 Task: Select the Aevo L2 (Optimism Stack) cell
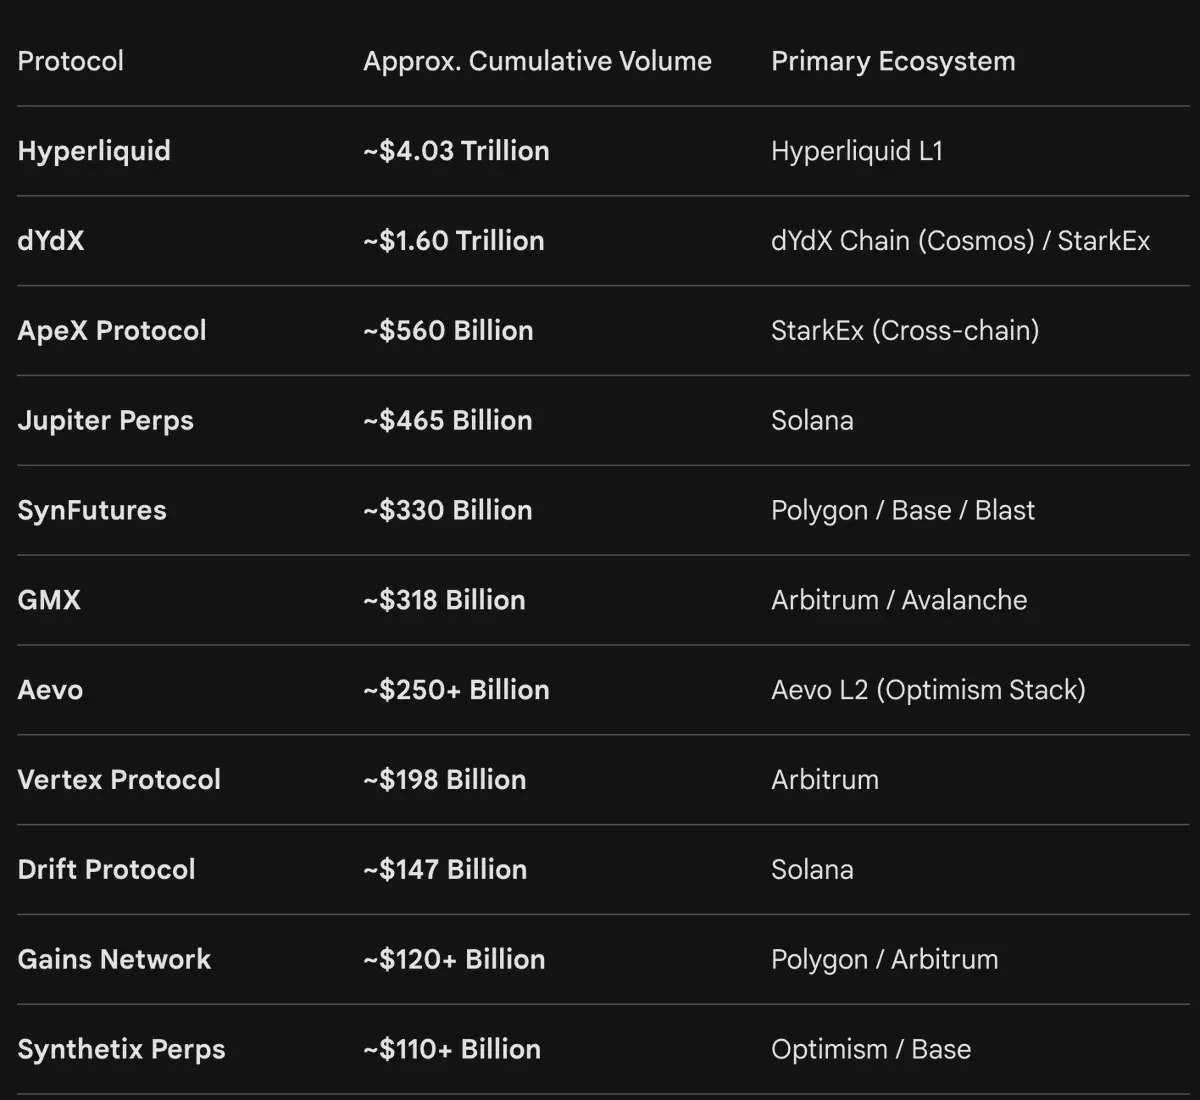(x=927, y=690)
